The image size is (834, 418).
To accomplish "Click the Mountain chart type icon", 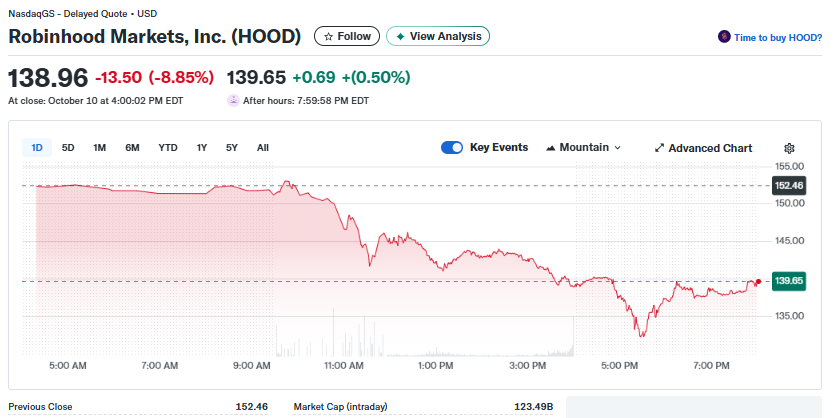I will pyautogui.click(x=550, y=148).
